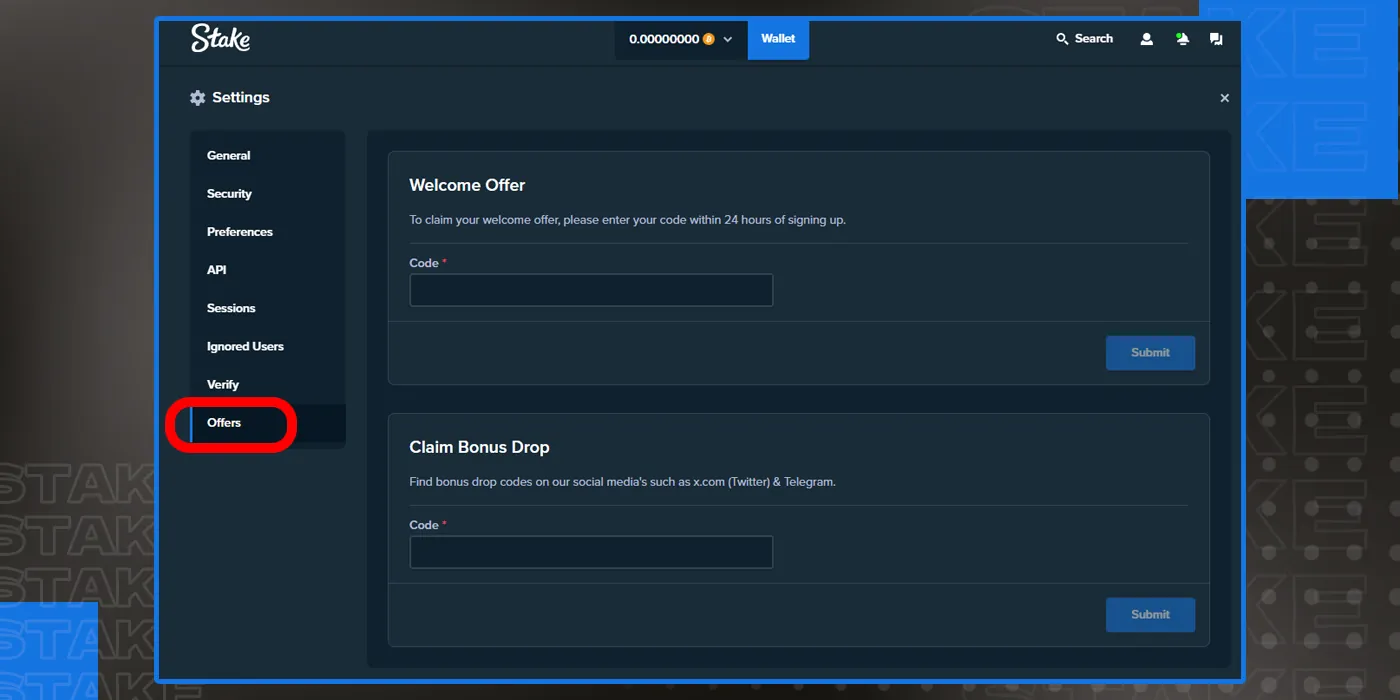Submit the Welcome Offer code

[1150, 353]
